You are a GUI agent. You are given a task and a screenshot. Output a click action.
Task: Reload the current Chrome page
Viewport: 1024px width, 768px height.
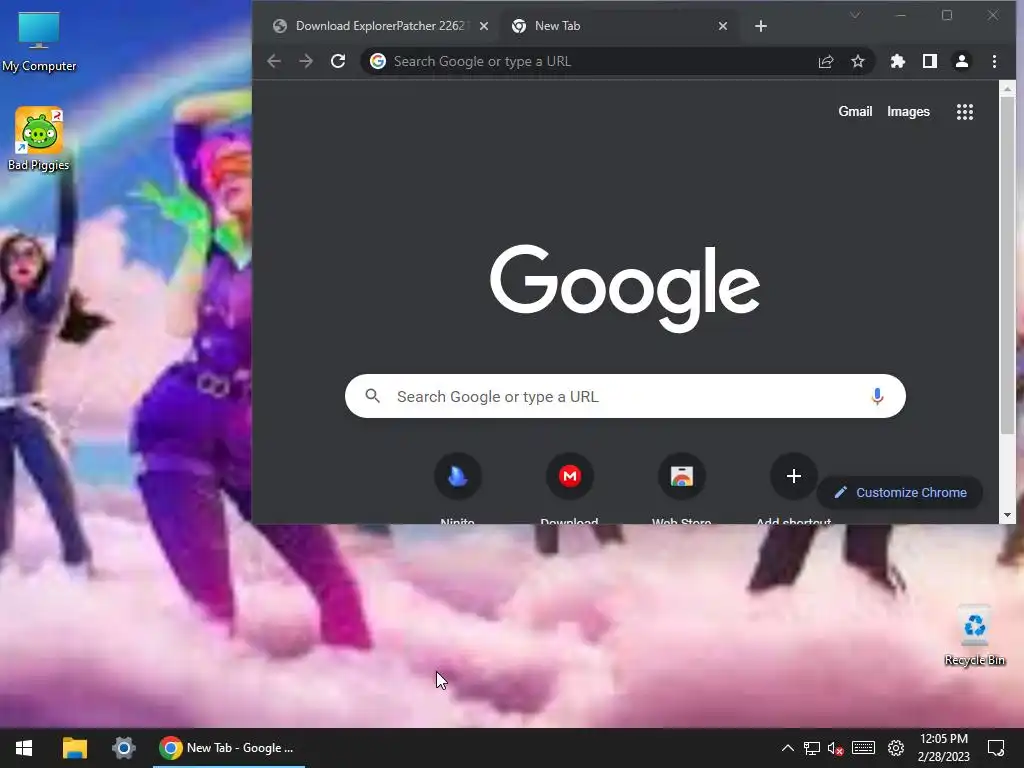point(338,61)
